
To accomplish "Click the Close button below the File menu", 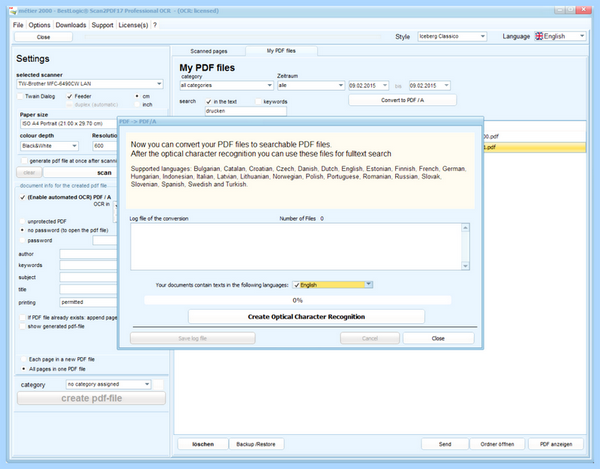I will pos(43,37).
